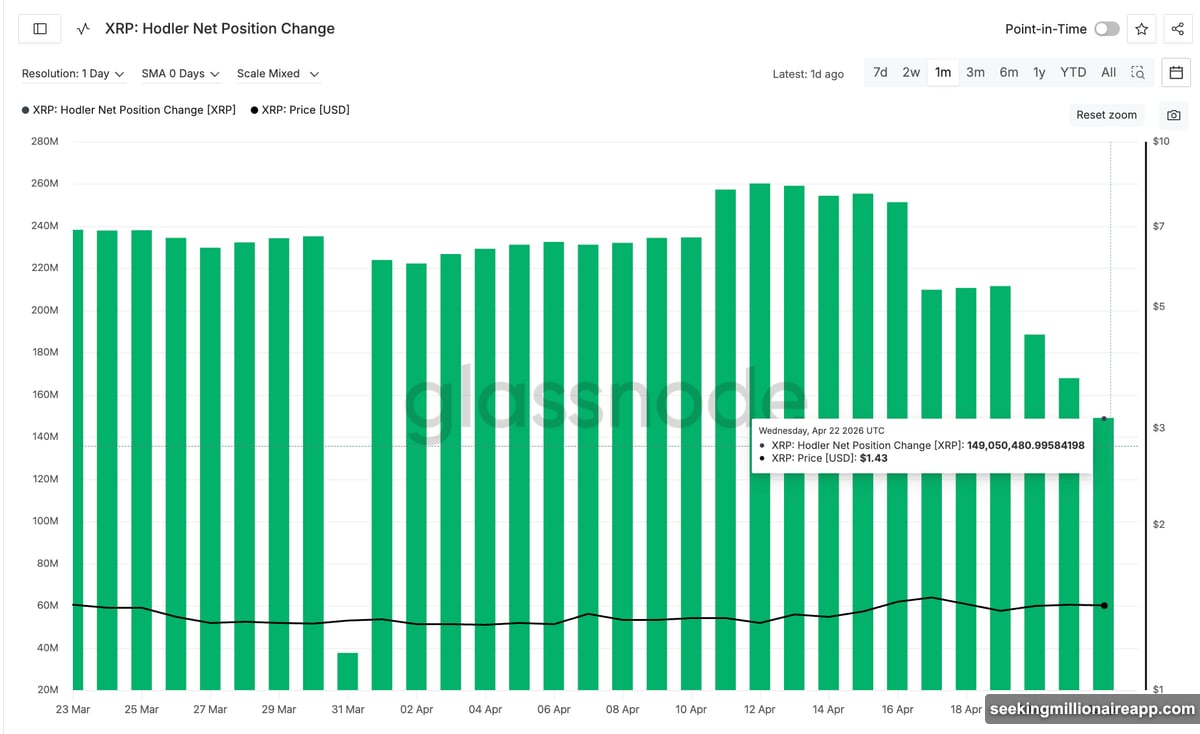The width and height of the screenshot is (1200, 734).
Task: Toggle the left sidebar panel icon
Action: click(x=39, y=28)
